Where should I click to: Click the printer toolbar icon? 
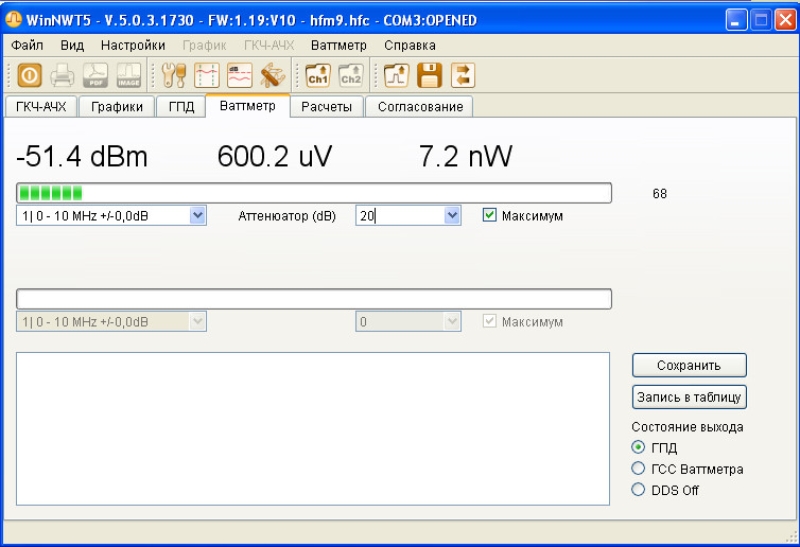[x=62, y=76]
